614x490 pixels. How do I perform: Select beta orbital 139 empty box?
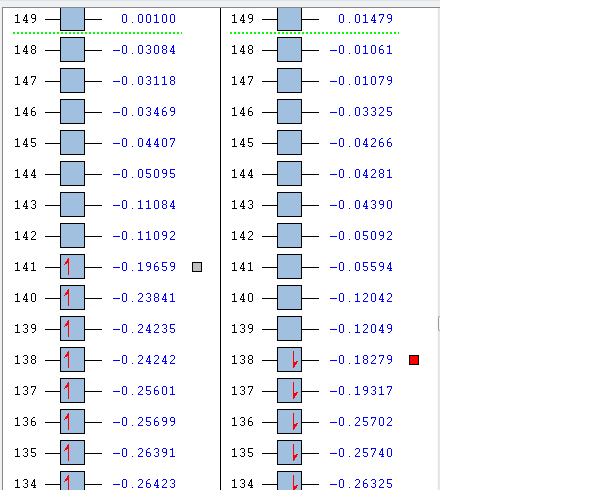coord(289,329)
